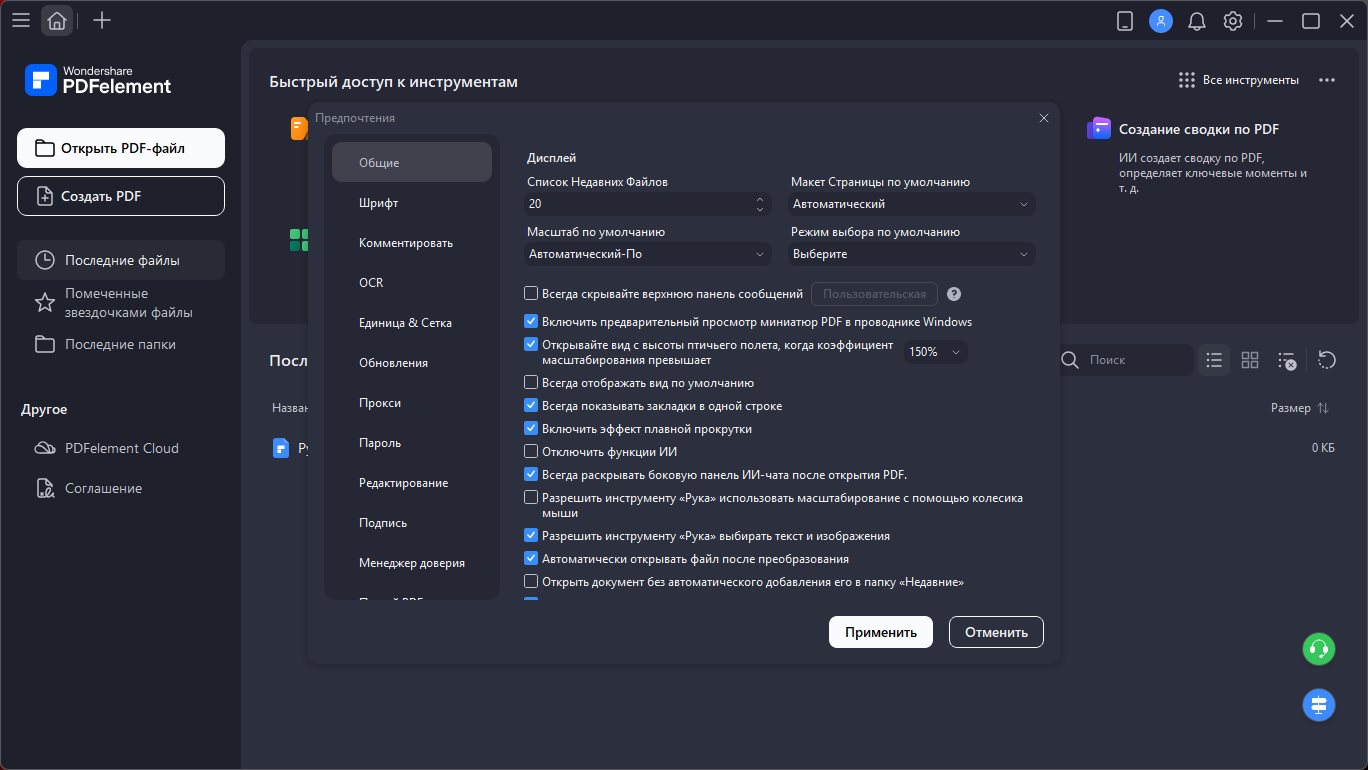Click the Поиск search field
This screenshot has width=1368, height=770.
point(1125,359)
